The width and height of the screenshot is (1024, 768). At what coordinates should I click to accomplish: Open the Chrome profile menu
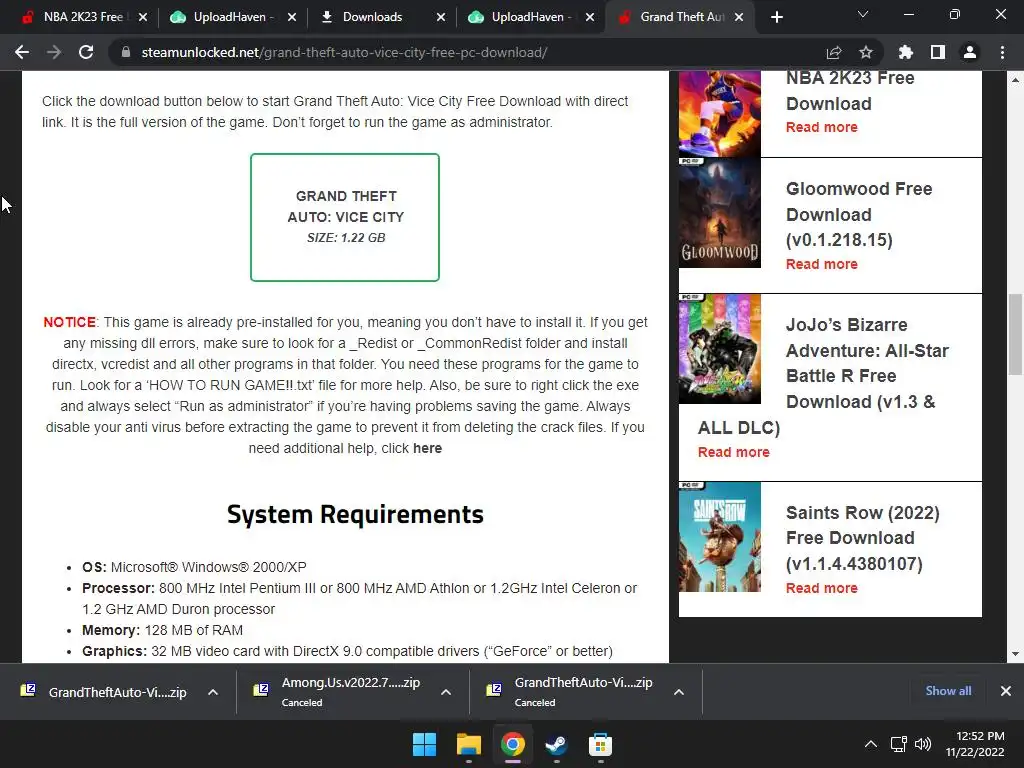click(970, 52)
